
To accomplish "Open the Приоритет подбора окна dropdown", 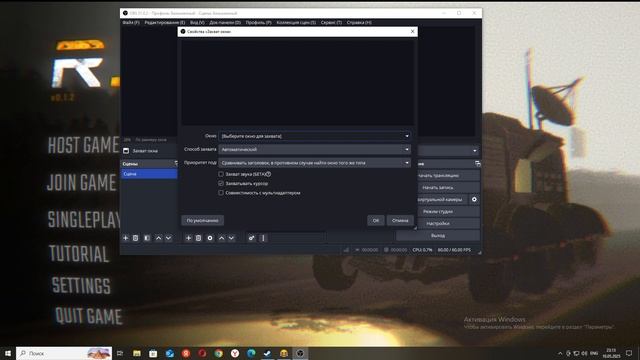I will [x=315, y=163].
